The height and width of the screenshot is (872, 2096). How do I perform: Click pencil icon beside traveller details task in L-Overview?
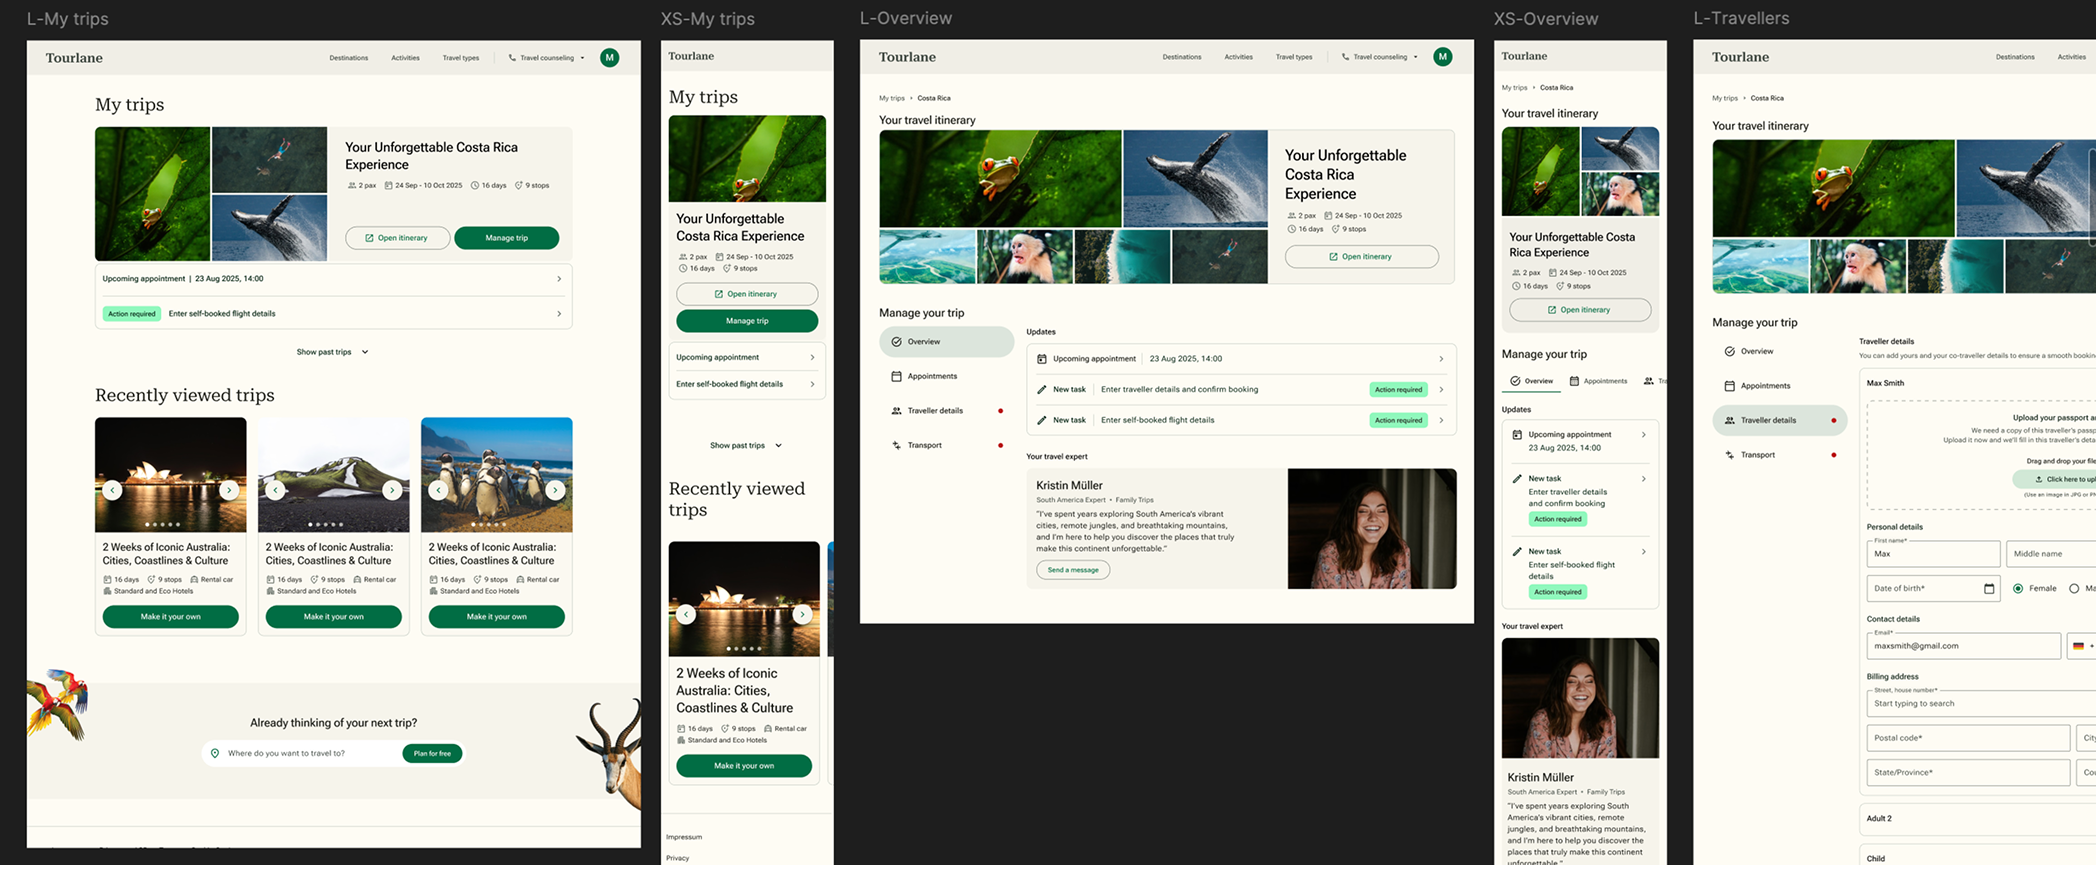[x=1041, y=390]
